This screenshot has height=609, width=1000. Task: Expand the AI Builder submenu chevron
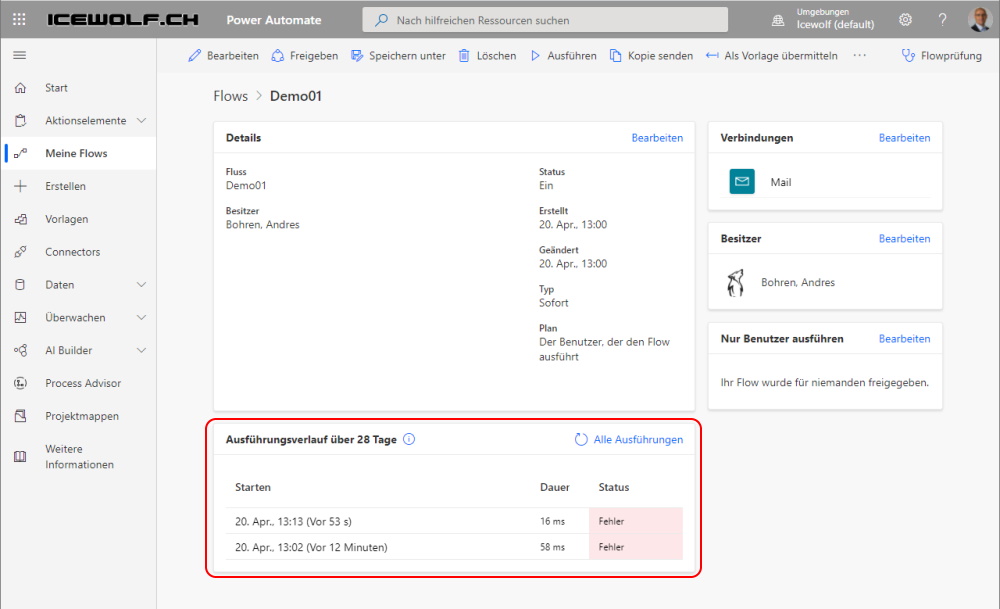coord(142,350)
